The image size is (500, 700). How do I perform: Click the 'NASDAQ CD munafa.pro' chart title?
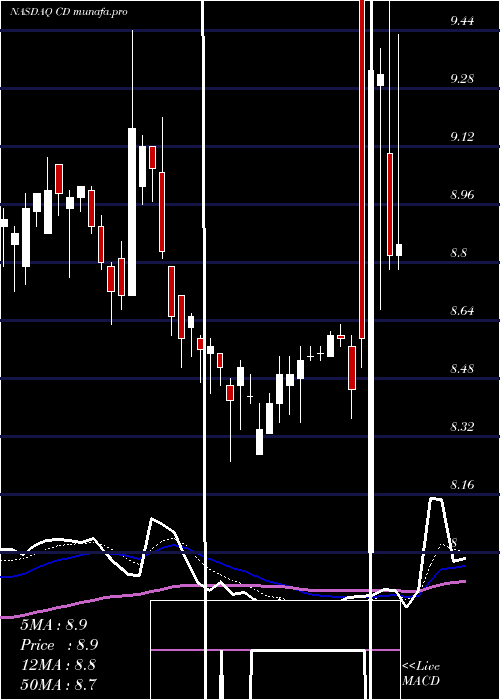(x=69, y=12)
